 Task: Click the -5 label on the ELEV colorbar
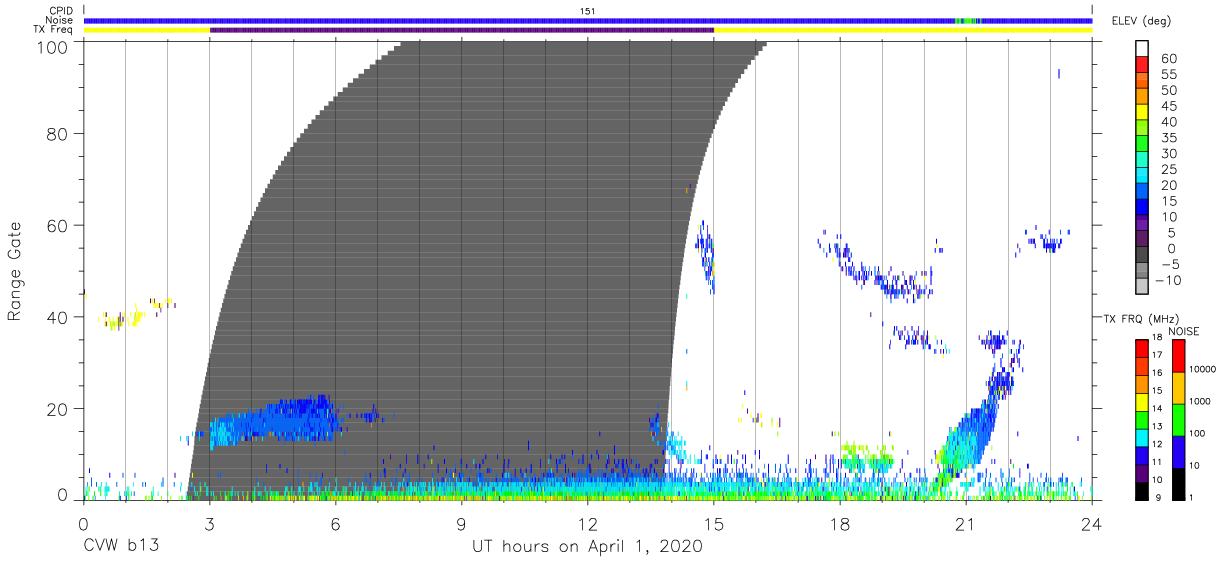coord(1169,264)
